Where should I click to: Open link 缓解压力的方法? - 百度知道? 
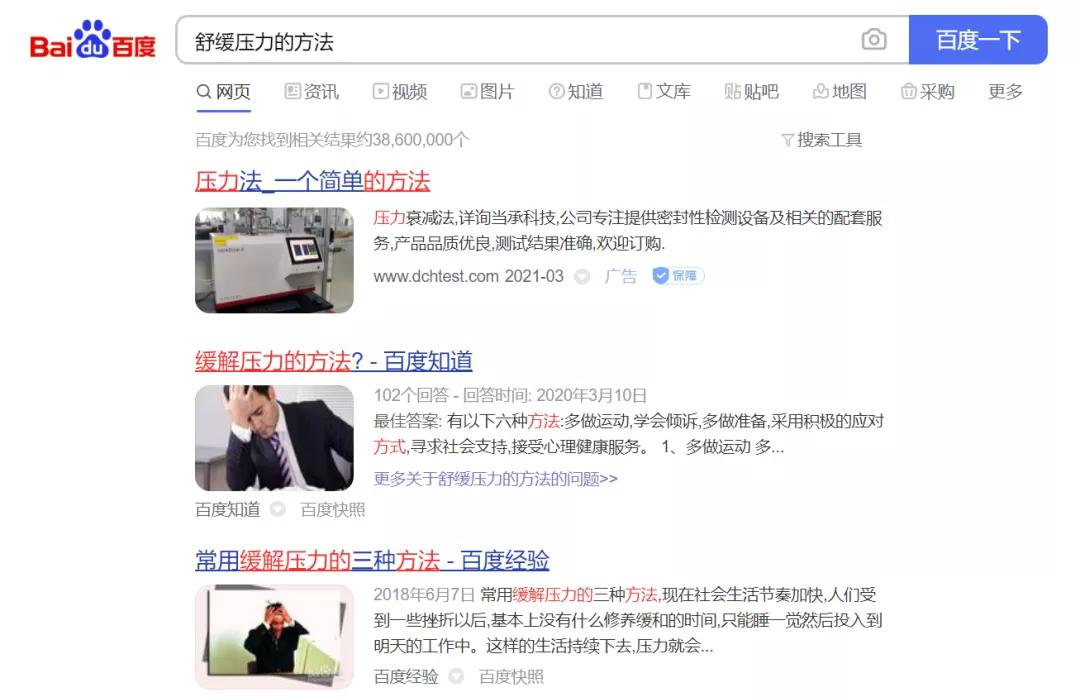point(333,361)
